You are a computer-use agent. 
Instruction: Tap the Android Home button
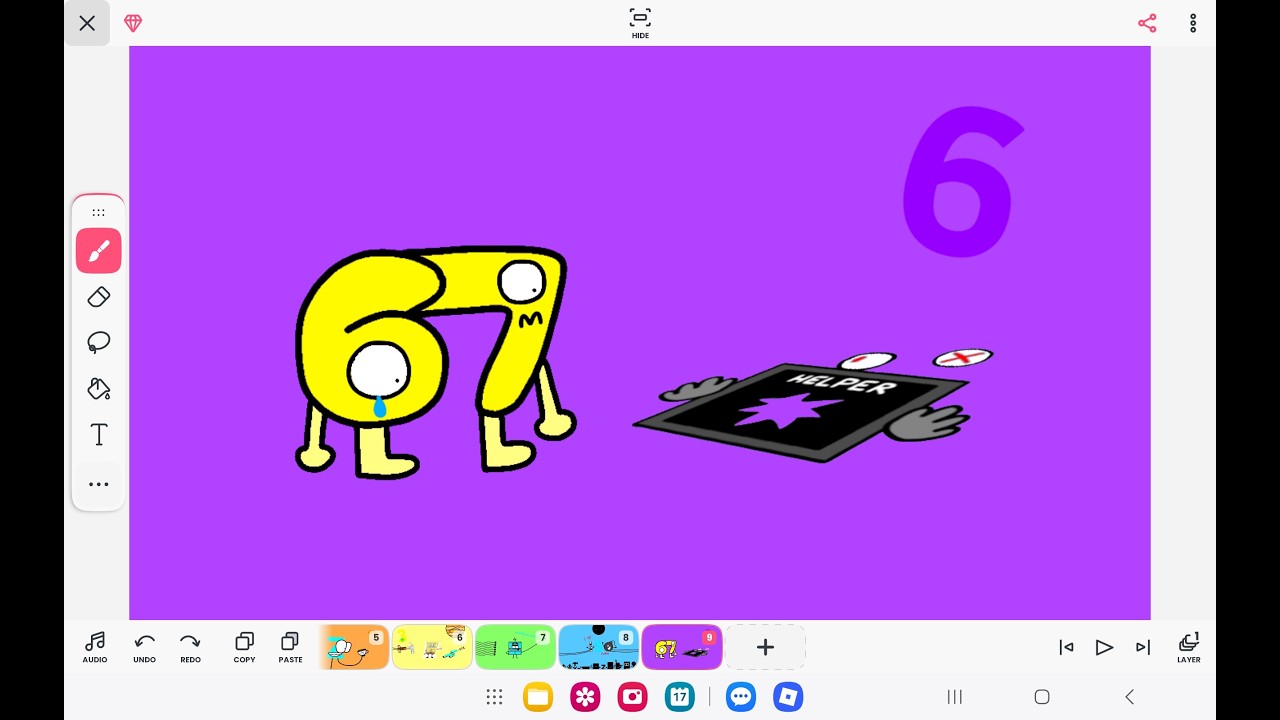(x=1042, y=697)
